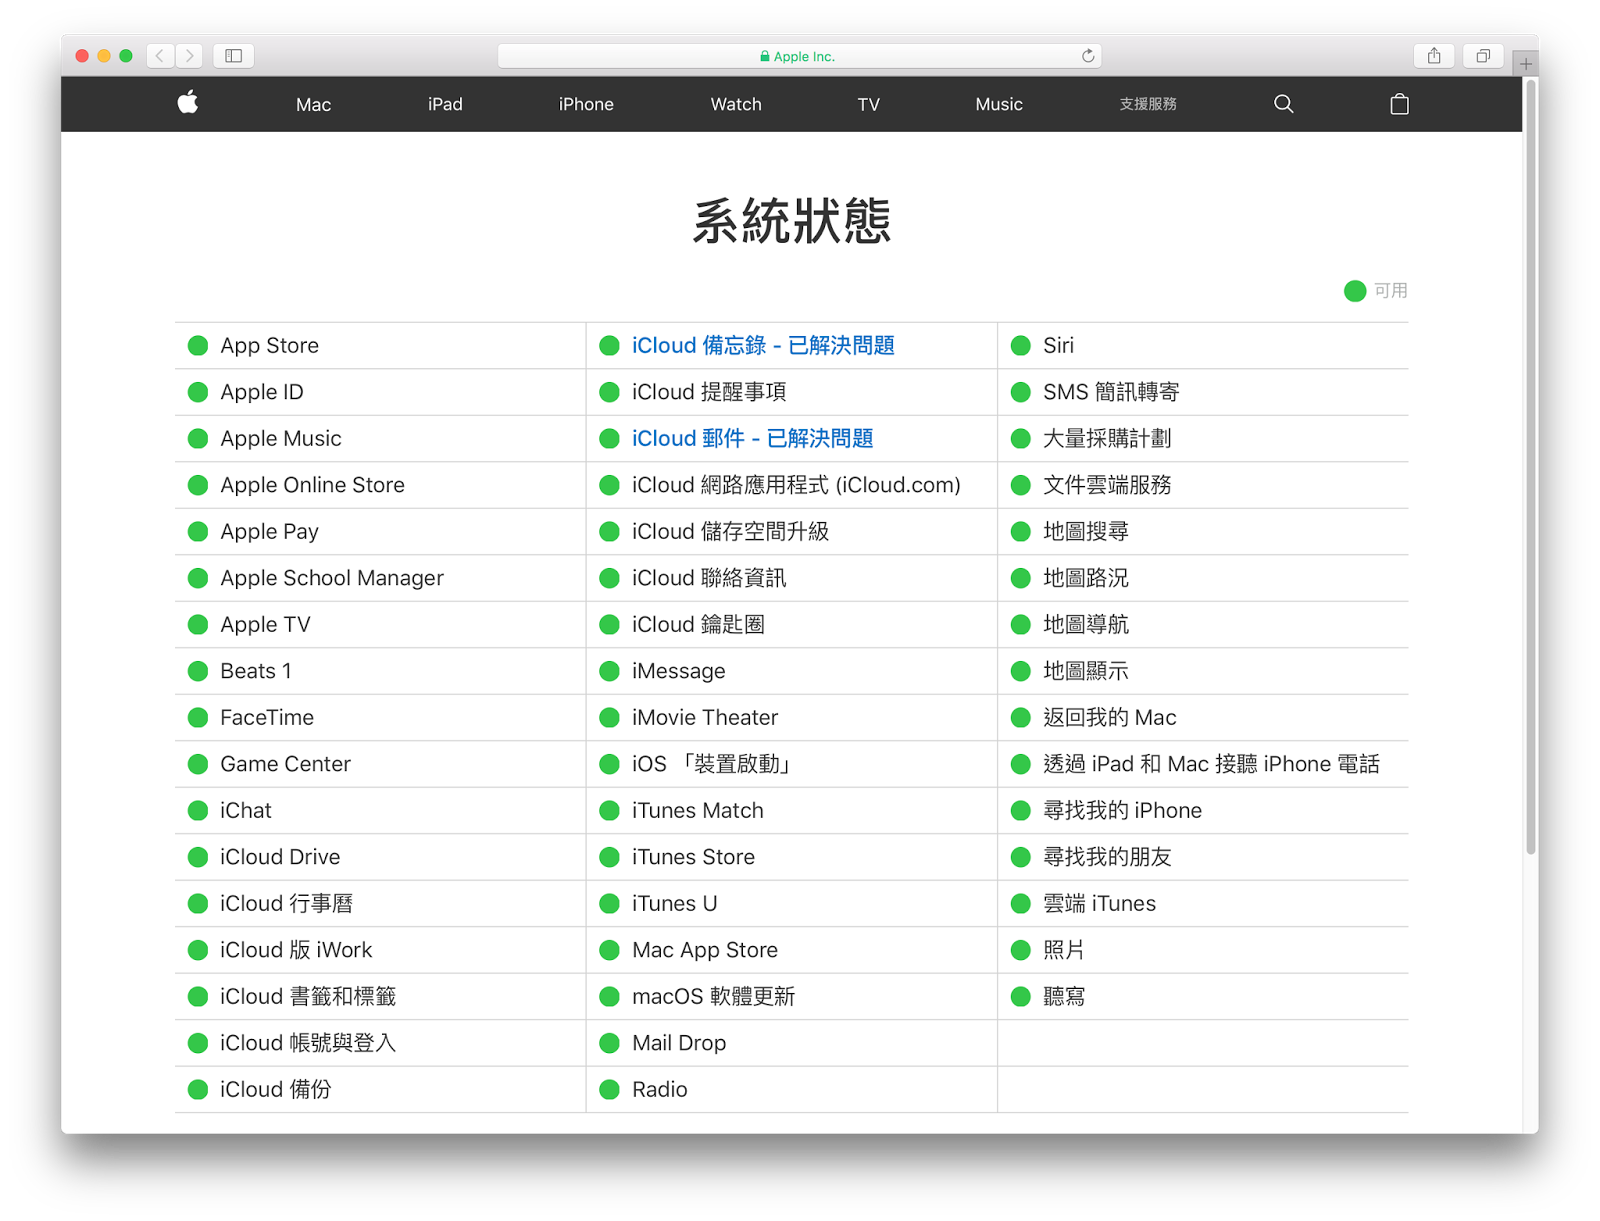The width and height of the screenshot is (1600, 1221).
Task: Click 地圖導航 entry
Action: [1086, 625]
